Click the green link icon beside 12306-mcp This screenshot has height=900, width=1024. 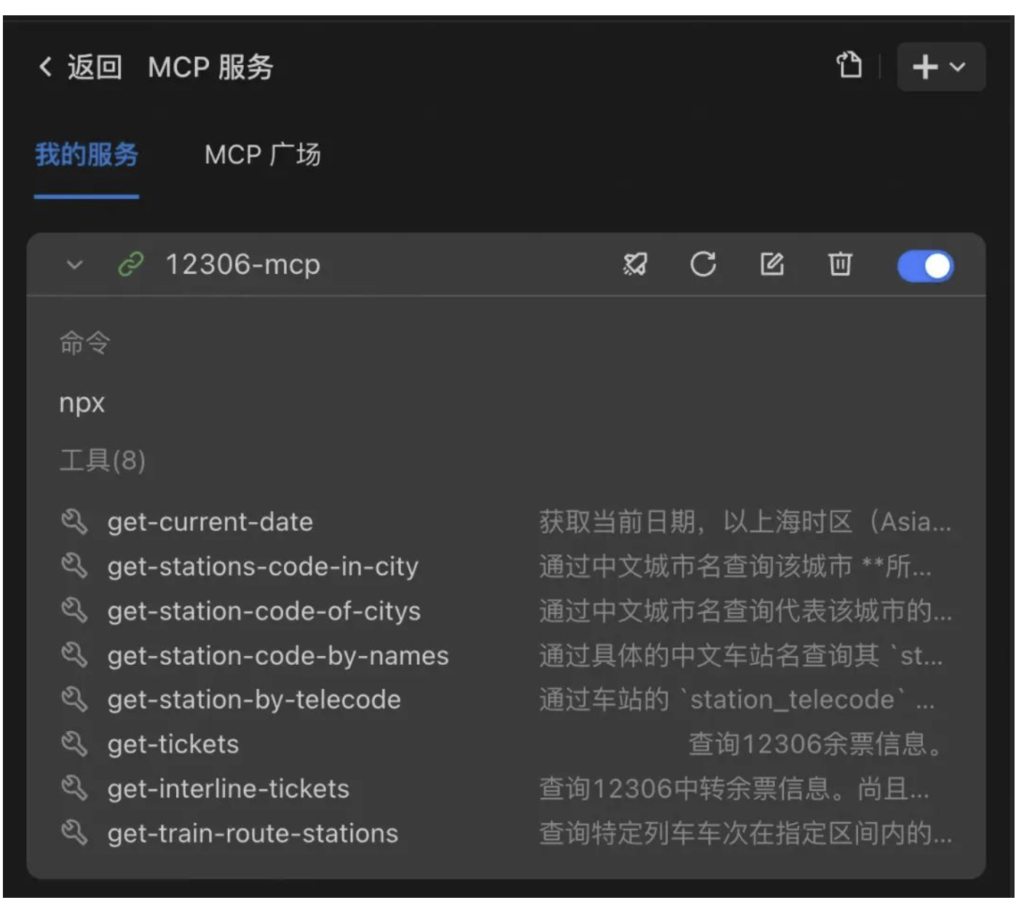point(131,265)
